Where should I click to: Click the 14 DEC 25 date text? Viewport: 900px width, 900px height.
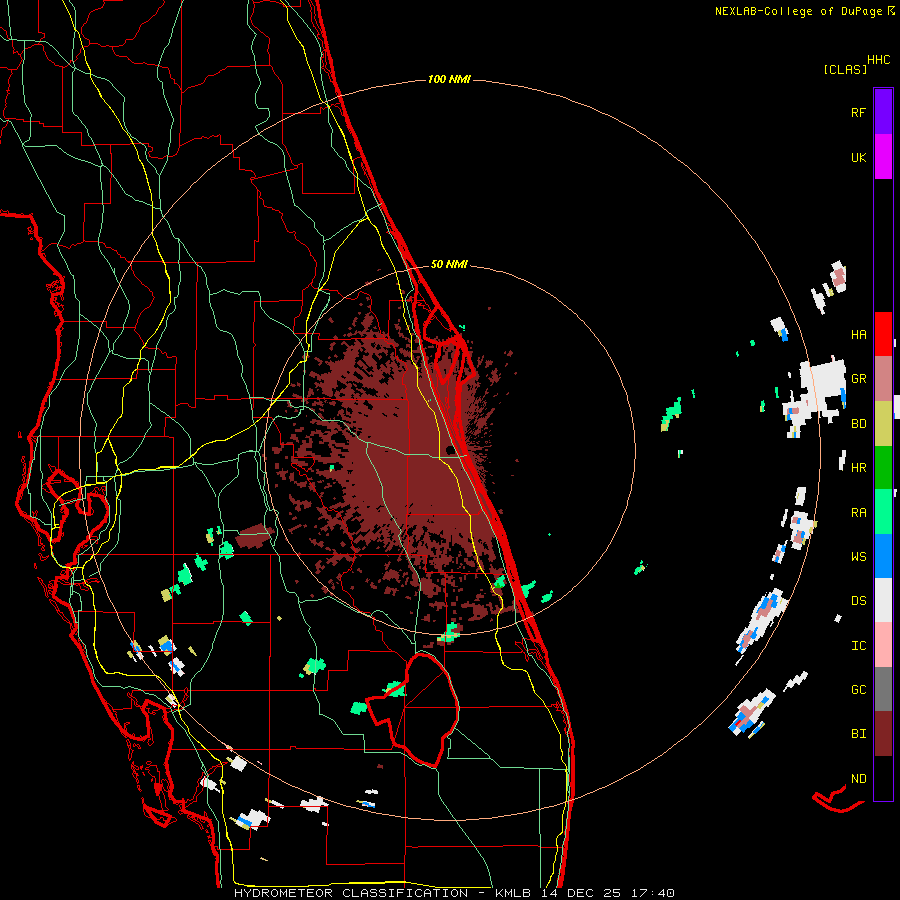(x=581, y=893)
